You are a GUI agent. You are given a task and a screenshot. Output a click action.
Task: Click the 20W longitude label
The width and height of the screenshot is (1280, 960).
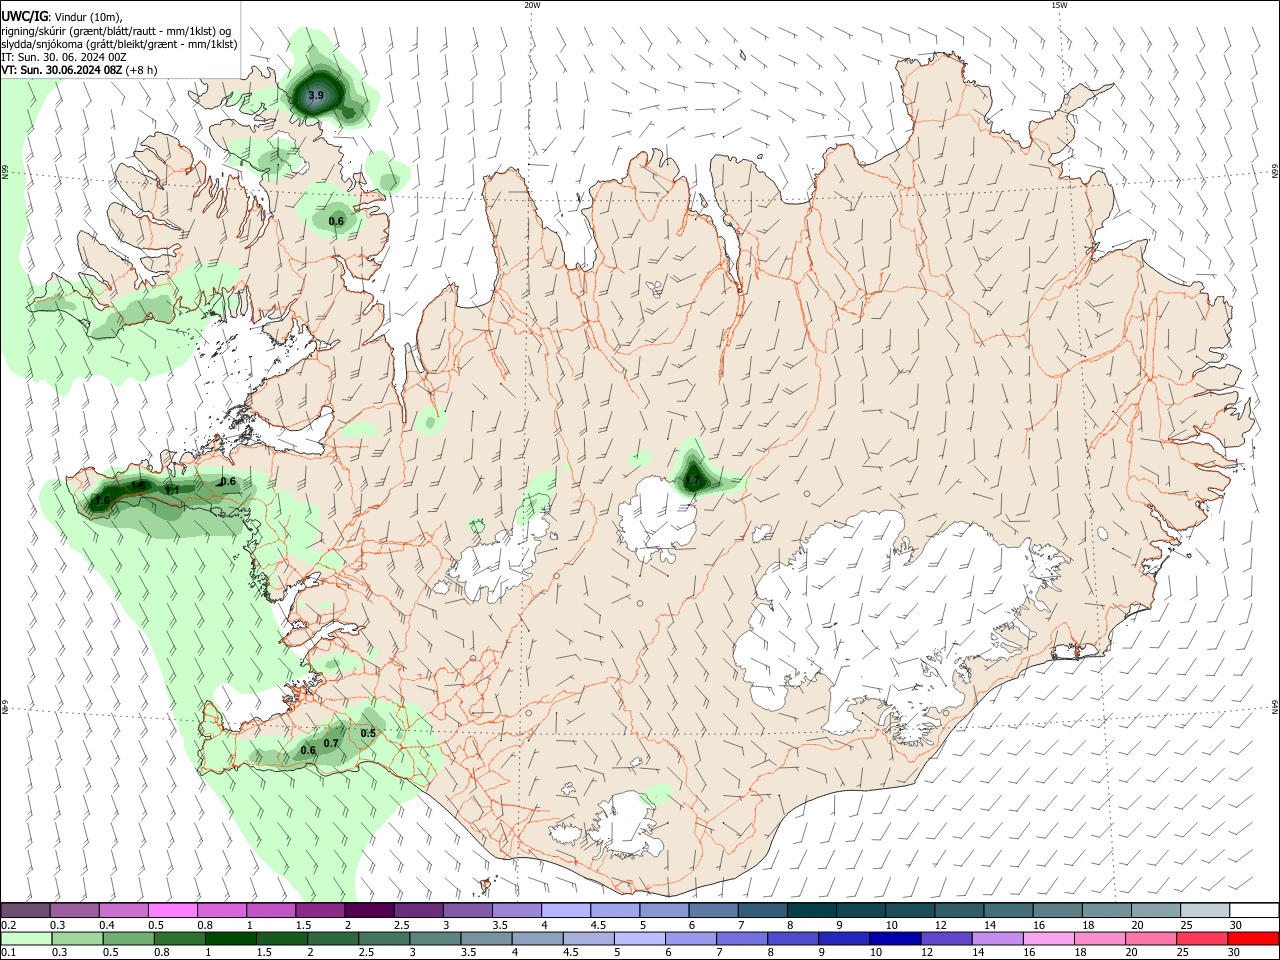(x=532, y=5)
